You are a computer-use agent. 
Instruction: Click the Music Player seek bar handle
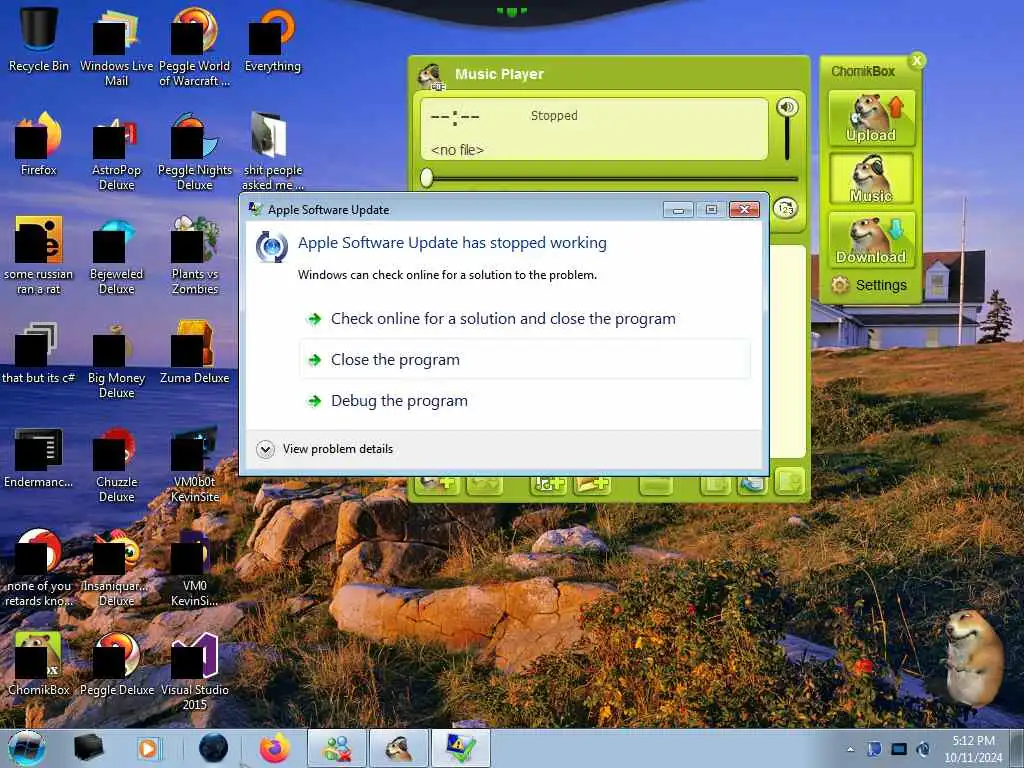point(426,178)
